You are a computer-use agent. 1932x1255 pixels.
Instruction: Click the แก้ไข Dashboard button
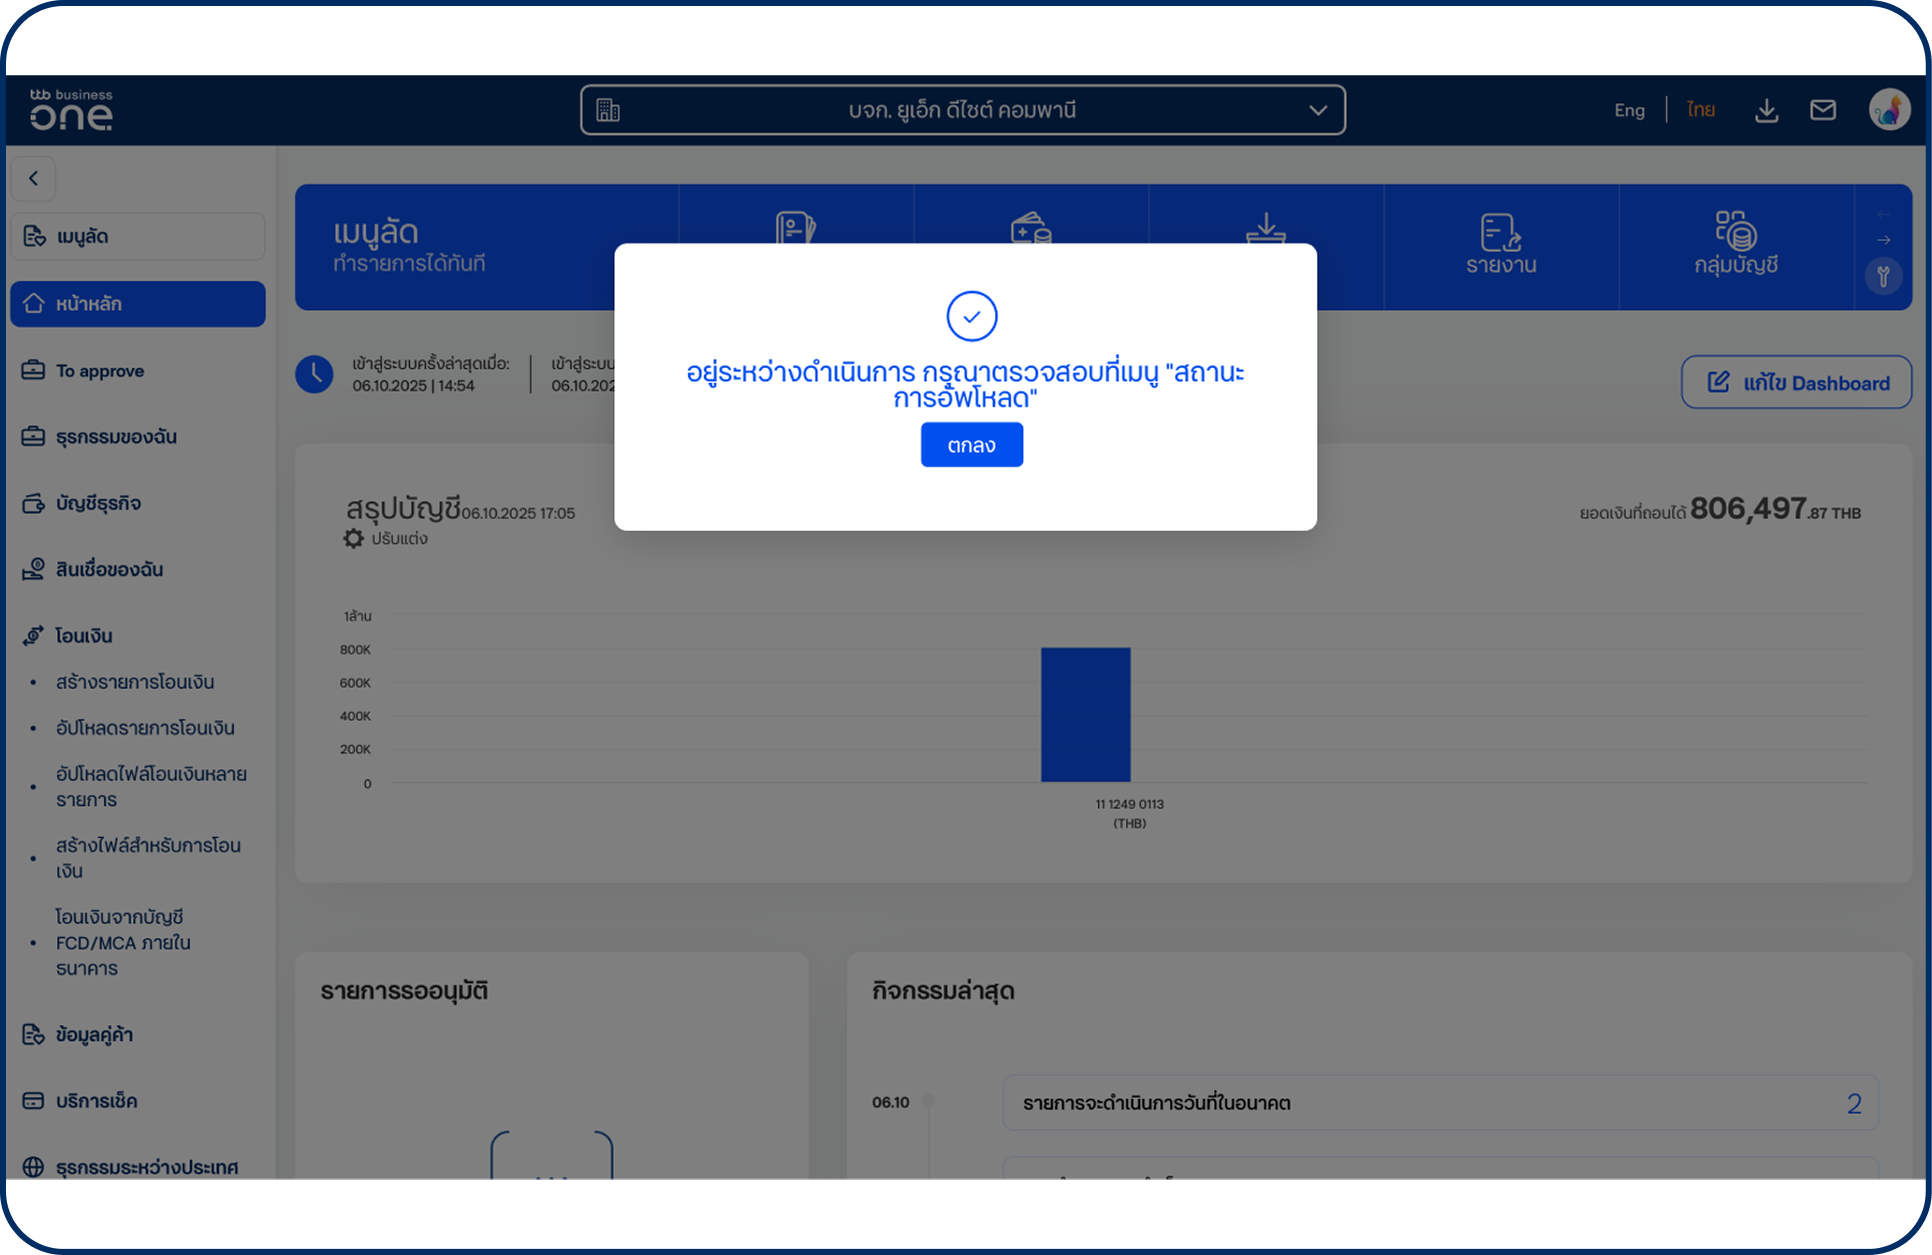click(x=1796, y=383)
